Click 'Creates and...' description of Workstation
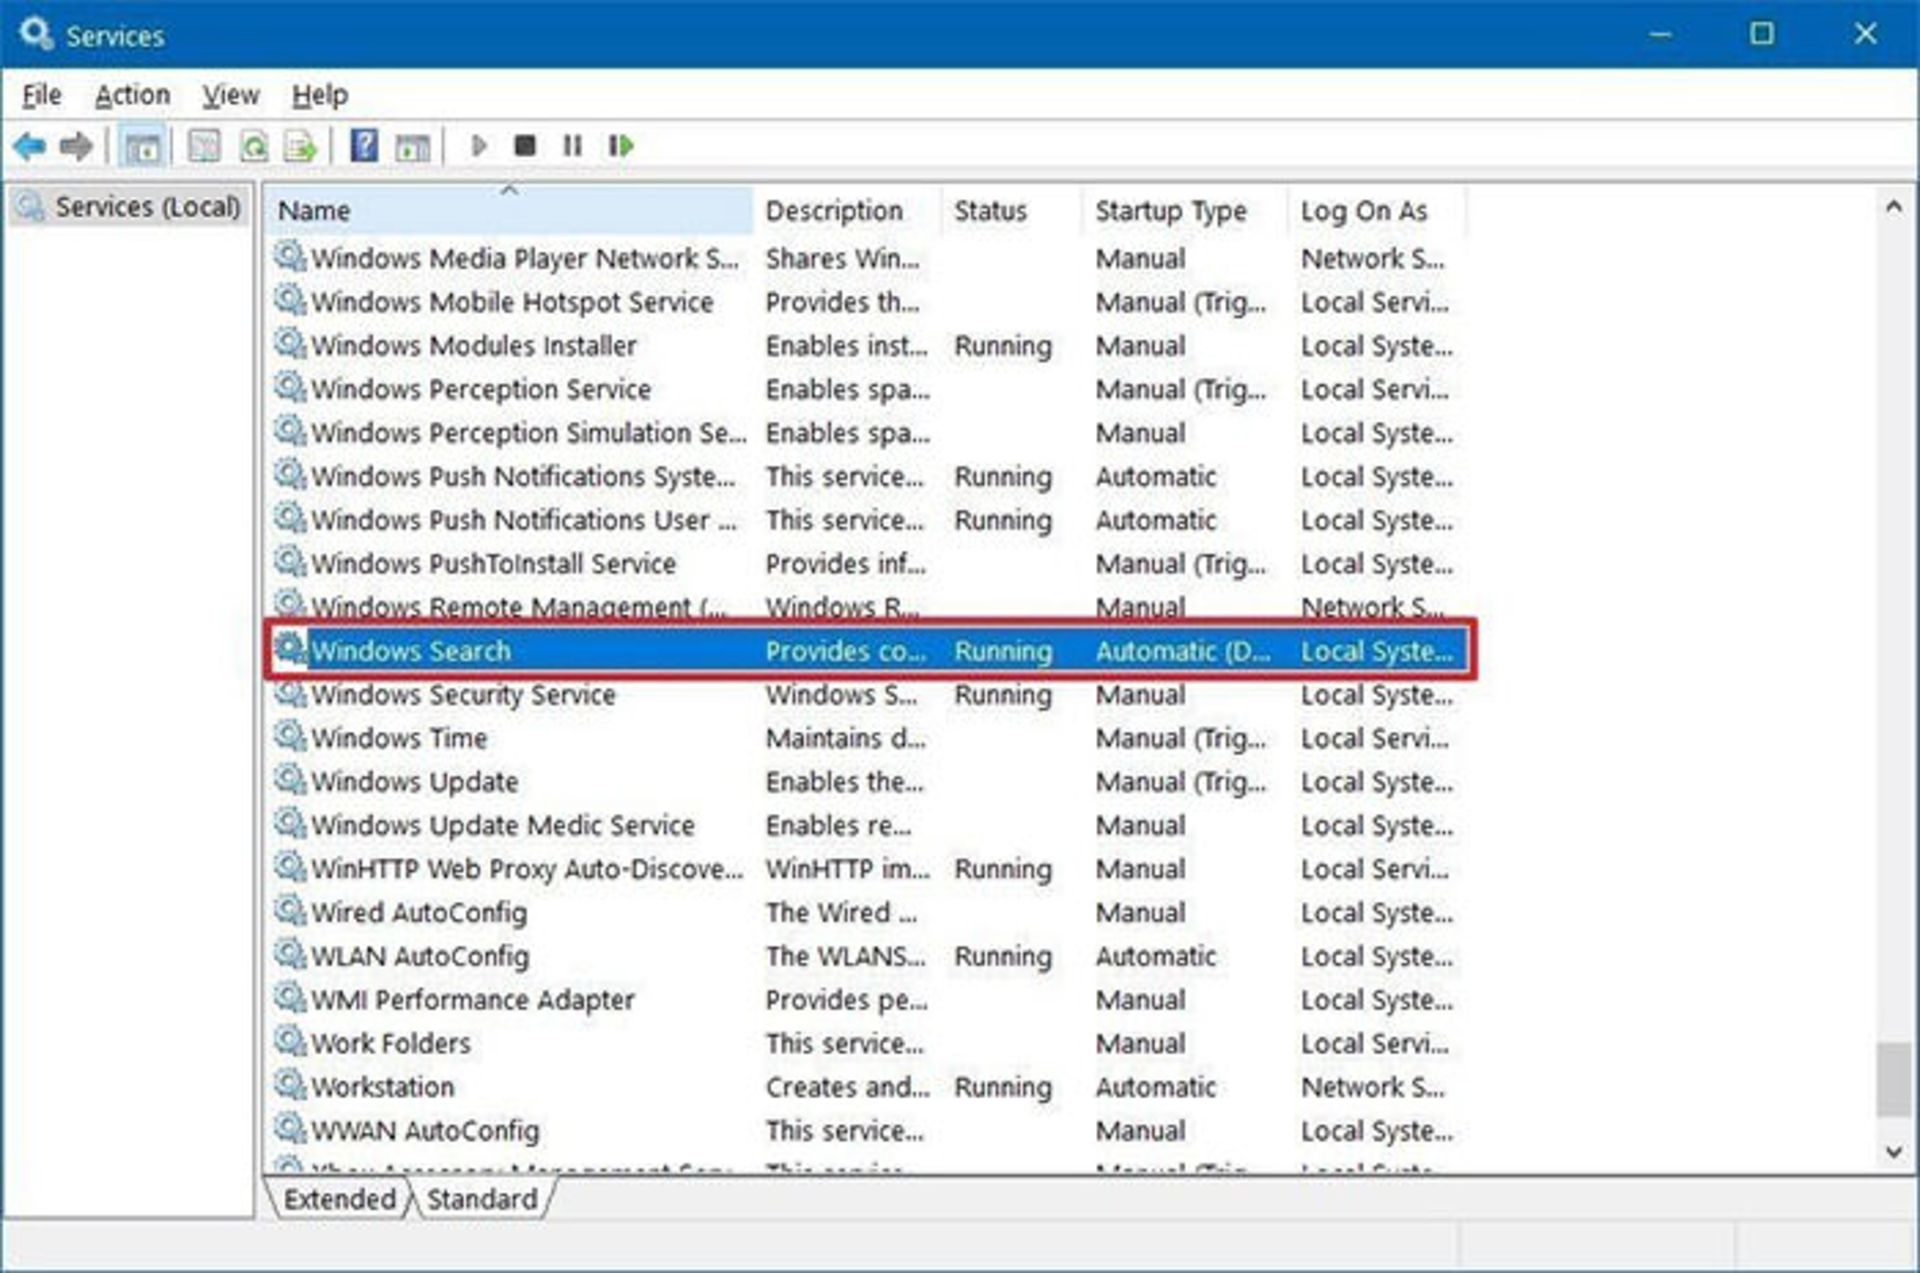The width and height of the screenshot is (1920, 1273). click(847, 1087)
